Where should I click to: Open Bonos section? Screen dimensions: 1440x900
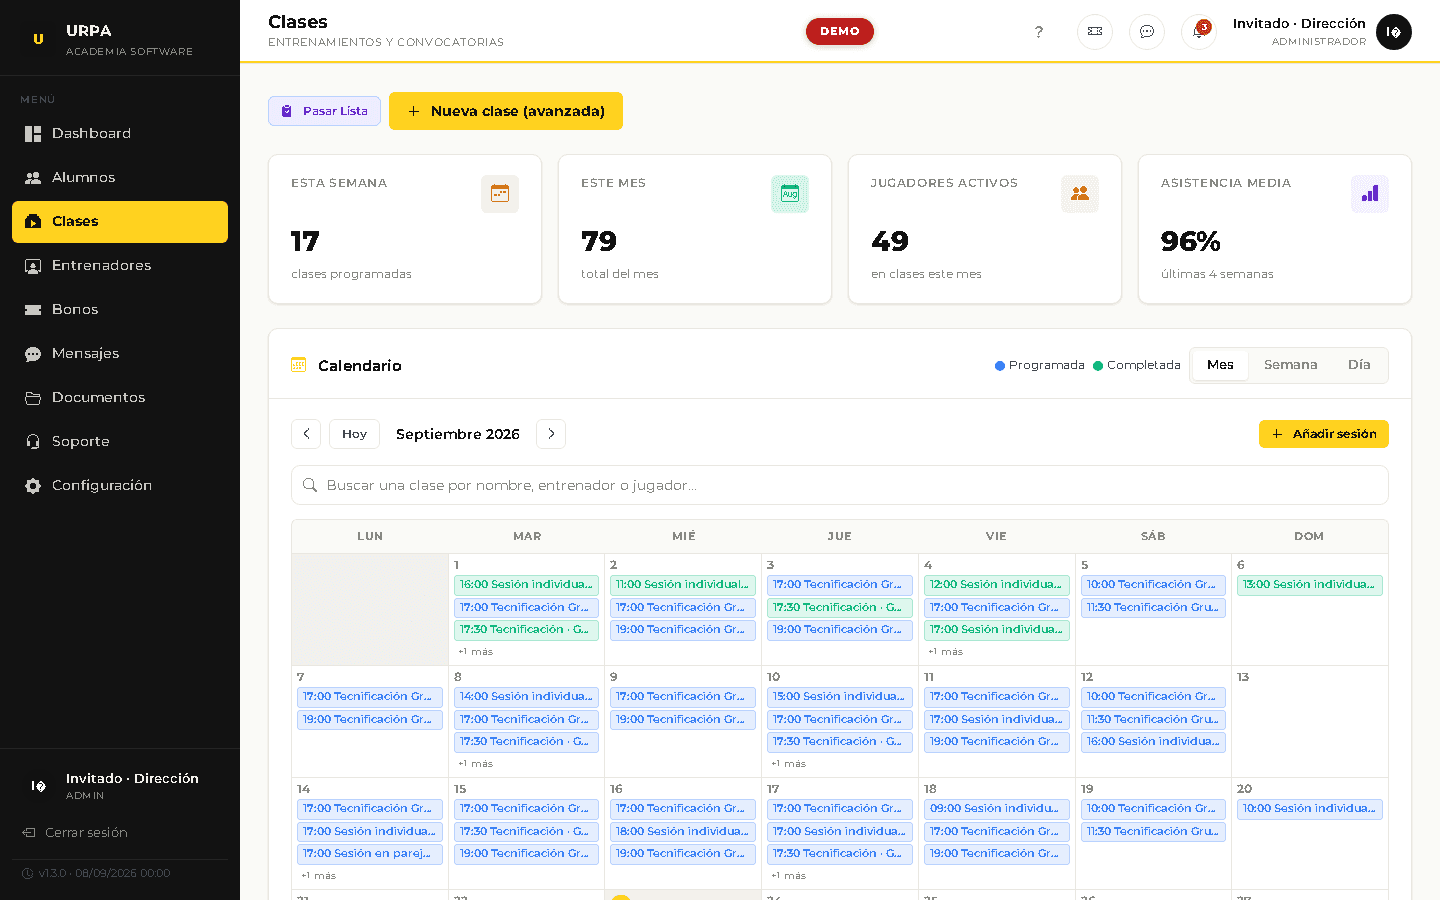point(120,309)
